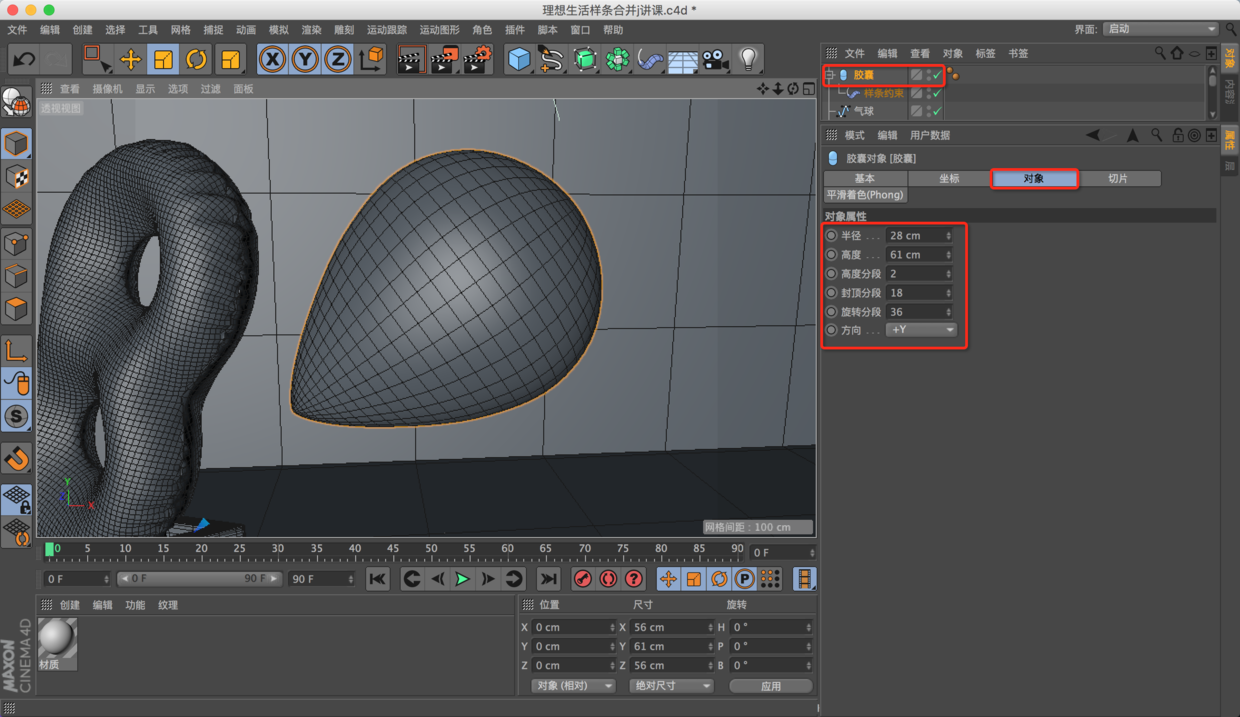
Task: Click the camera object icon
Action: [x=715, y=60]
